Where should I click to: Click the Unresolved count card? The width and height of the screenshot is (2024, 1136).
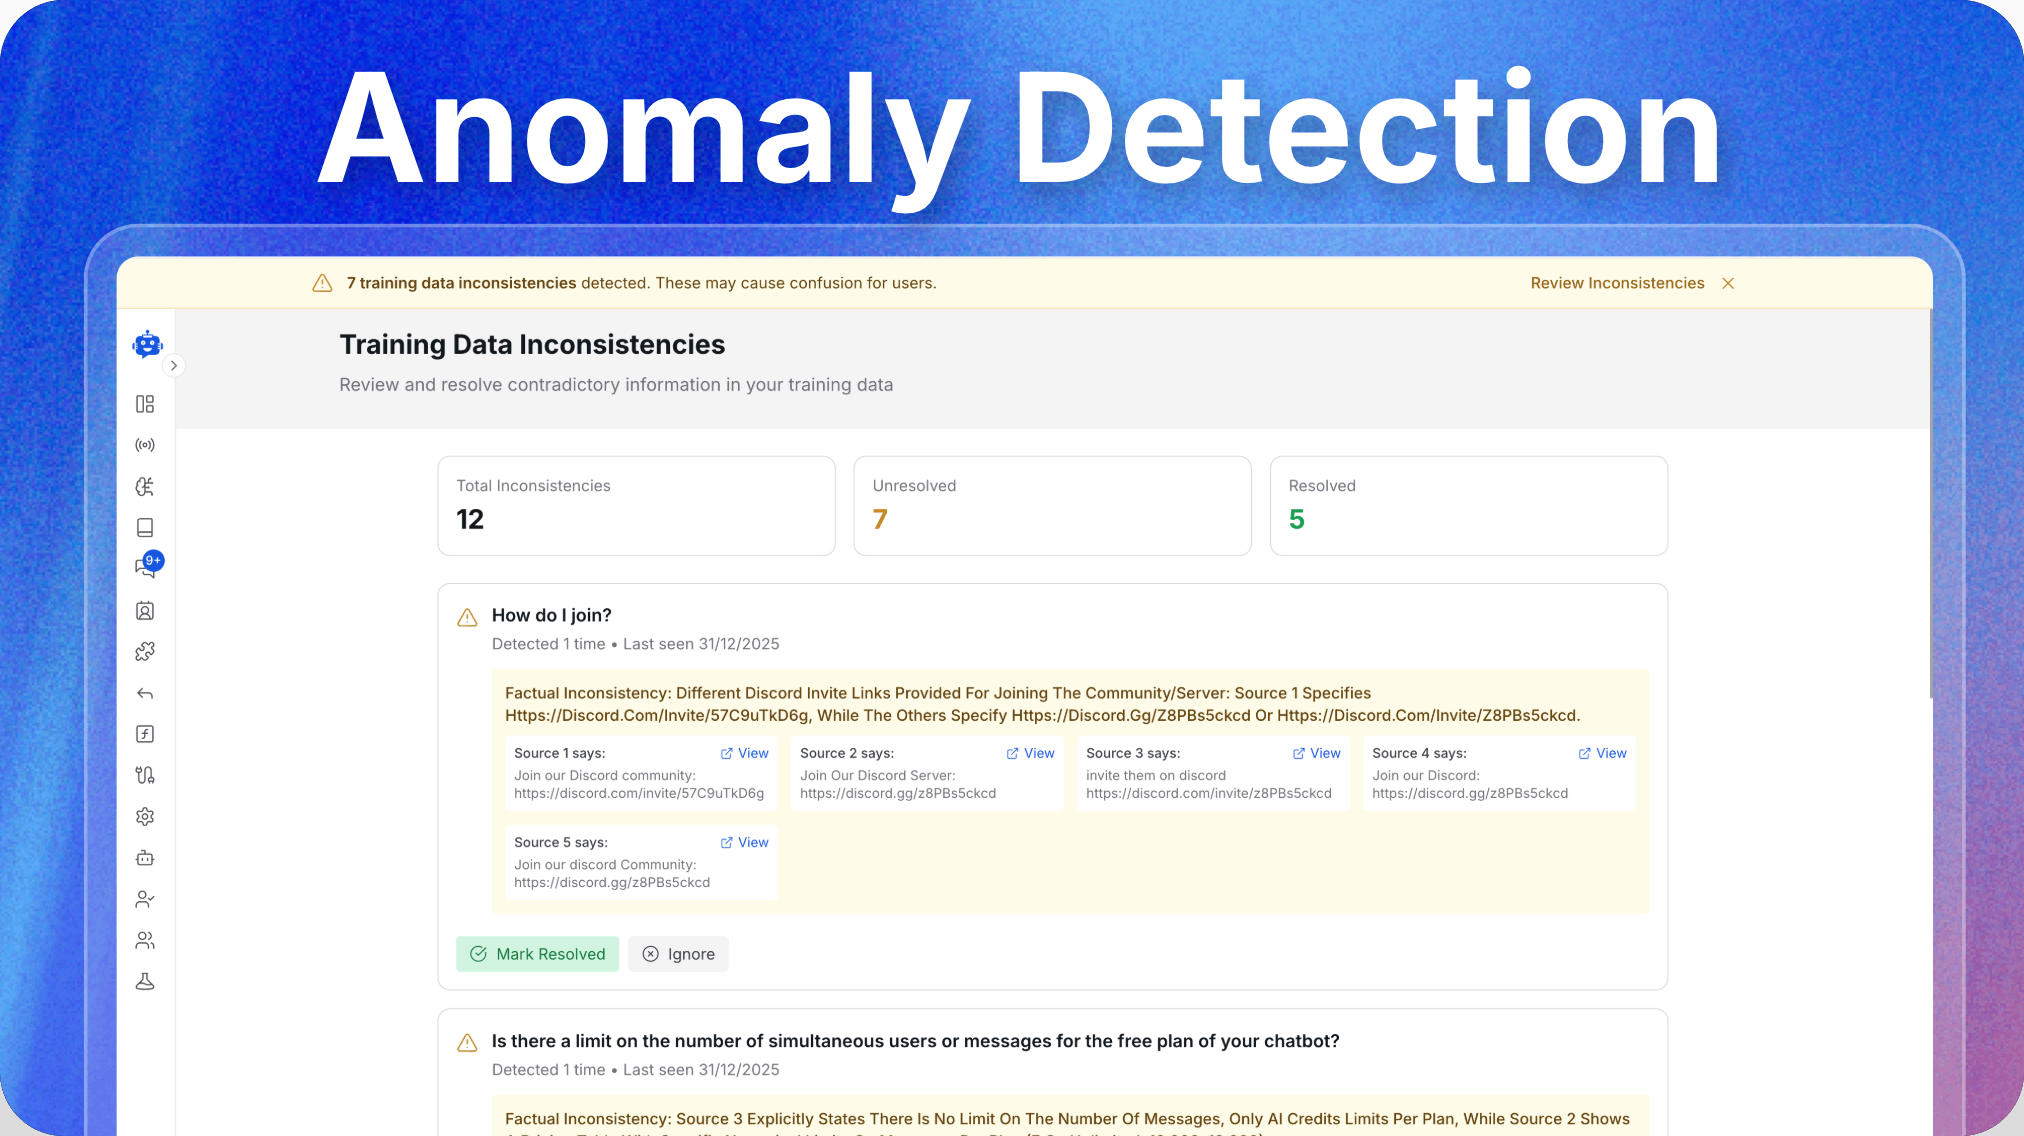coord(1051,506)
